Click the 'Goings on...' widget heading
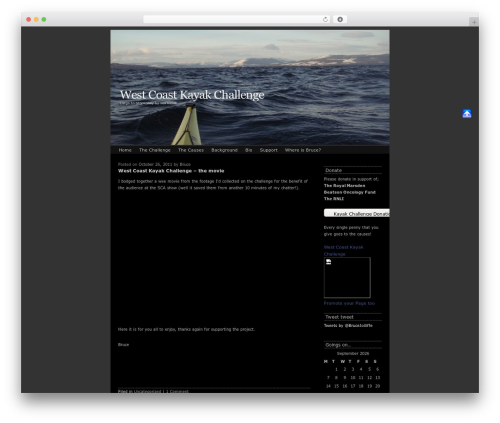 (x=353, y=345)
